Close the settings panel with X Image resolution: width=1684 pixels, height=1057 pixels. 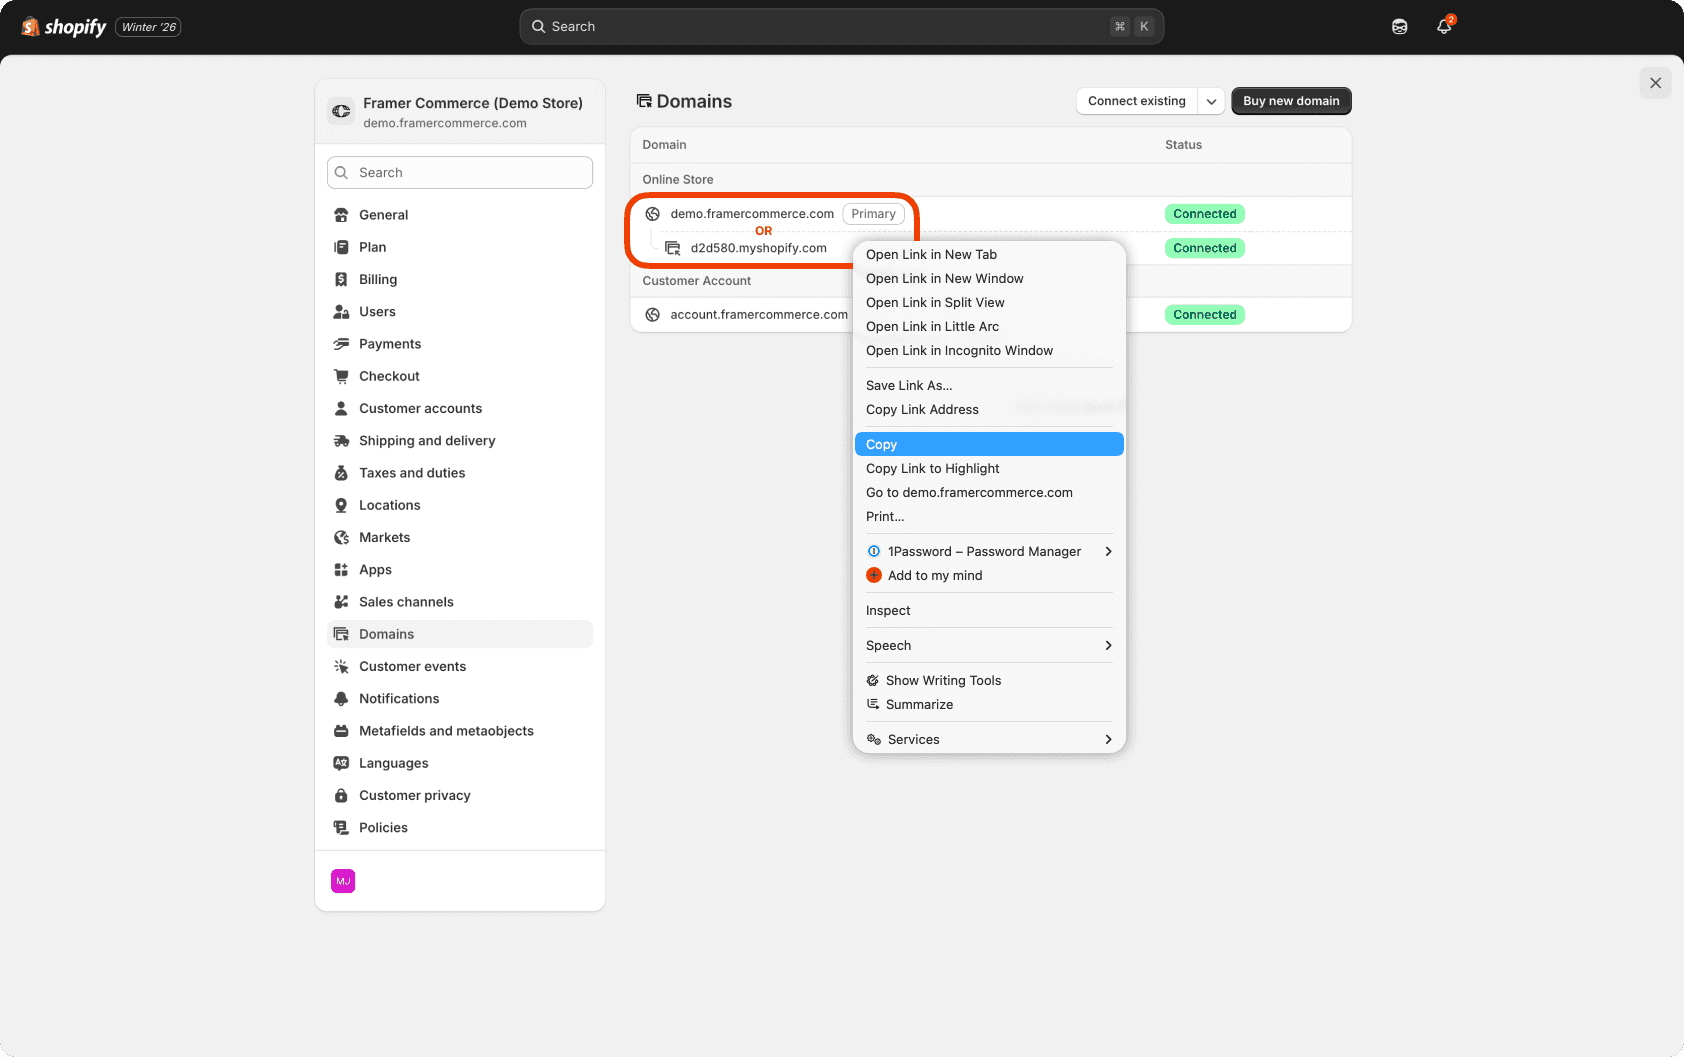(x=1656, y=83)
